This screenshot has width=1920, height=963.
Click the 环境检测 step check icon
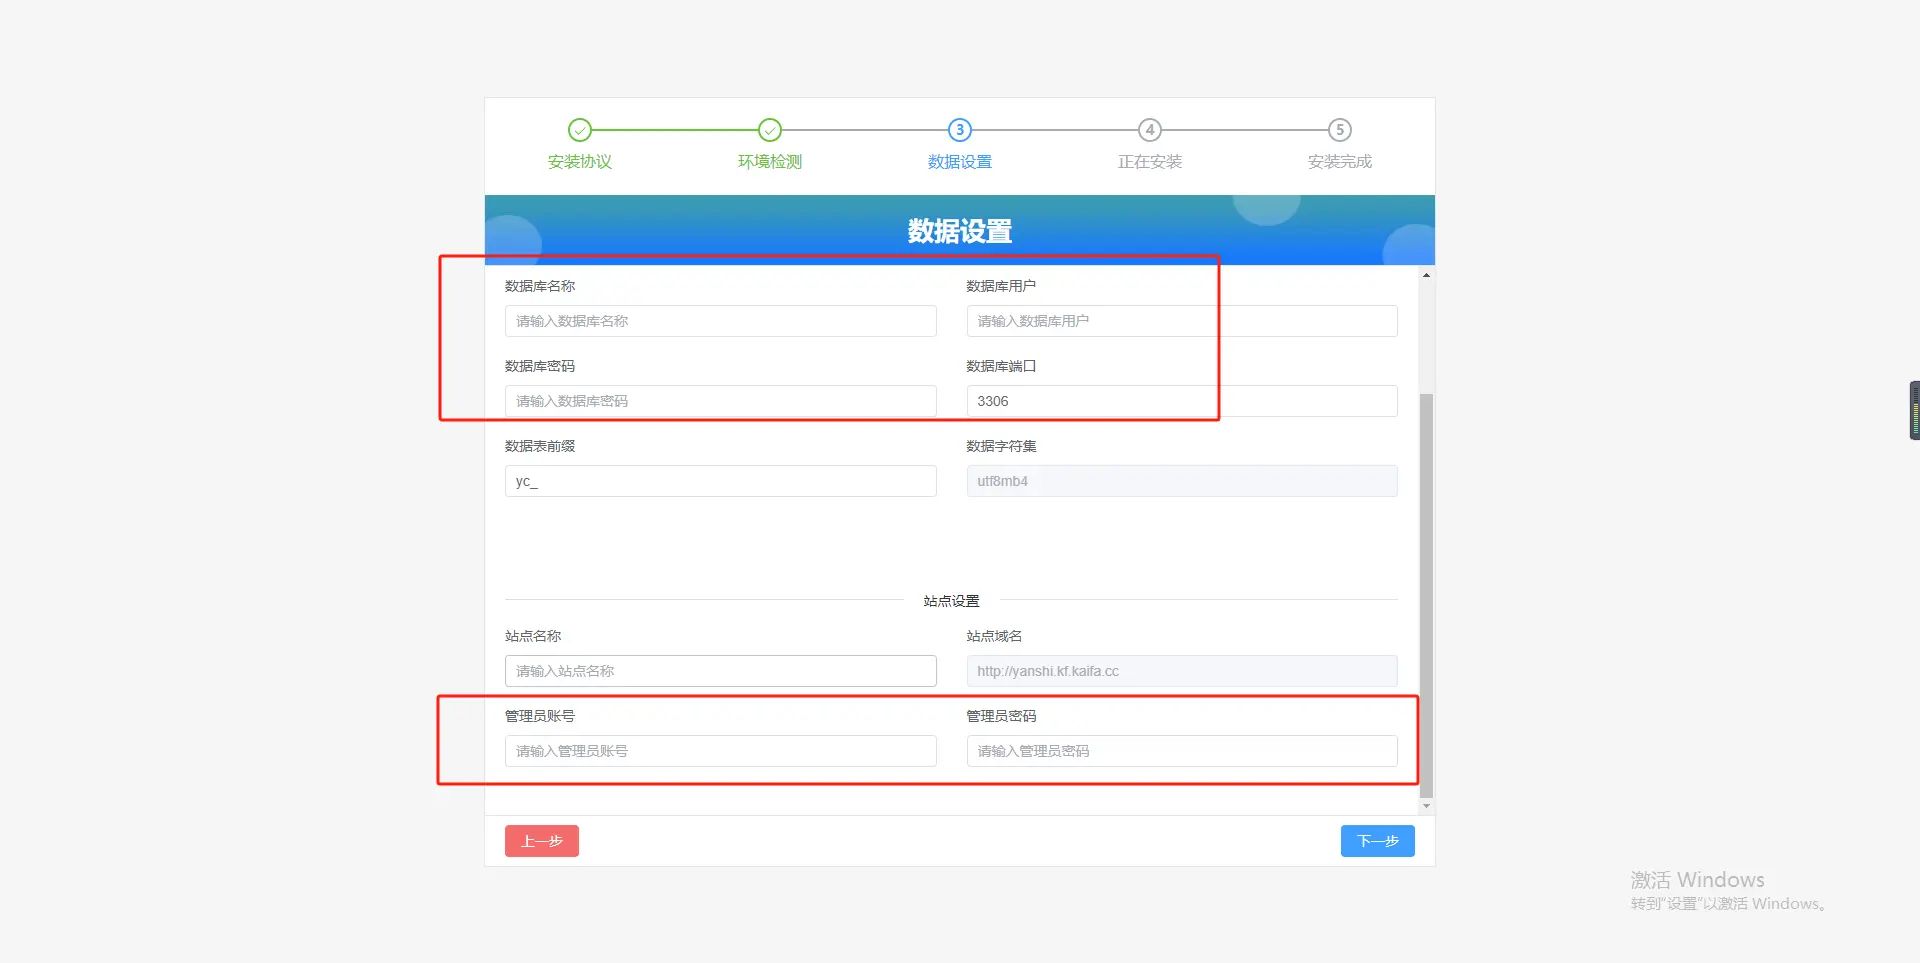770,130
